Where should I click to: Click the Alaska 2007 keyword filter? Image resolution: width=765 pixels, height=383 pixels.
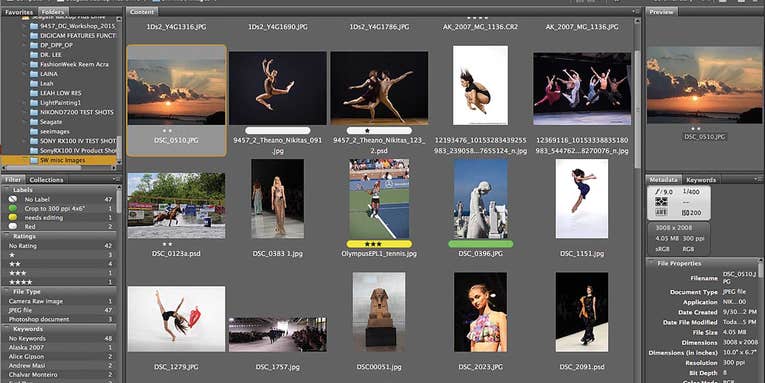[x=60, y=347]
